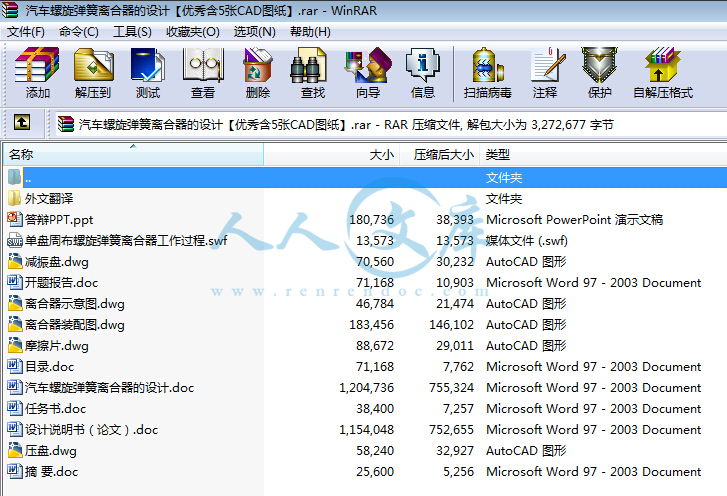Click the compressed size value 146,102
727x496 pixels.
[452, 324]
